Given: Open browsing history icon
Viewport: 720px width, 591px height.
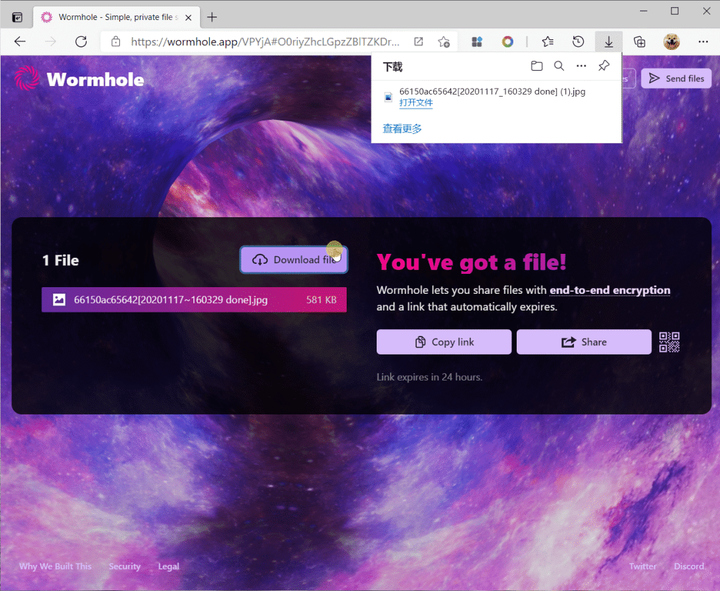Looking at the screenshot, I should pos(578,42).
